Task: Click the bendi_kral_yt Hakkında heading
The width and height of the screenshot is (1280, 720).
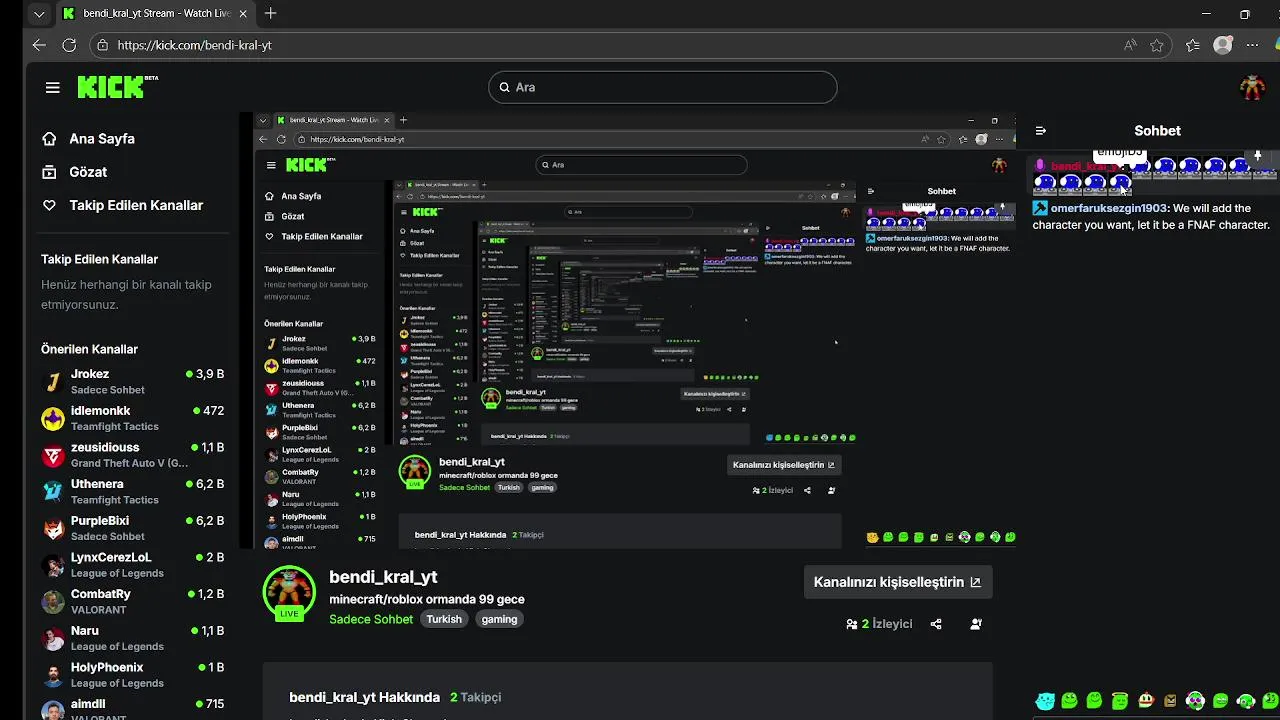Action: click(364, 697)
